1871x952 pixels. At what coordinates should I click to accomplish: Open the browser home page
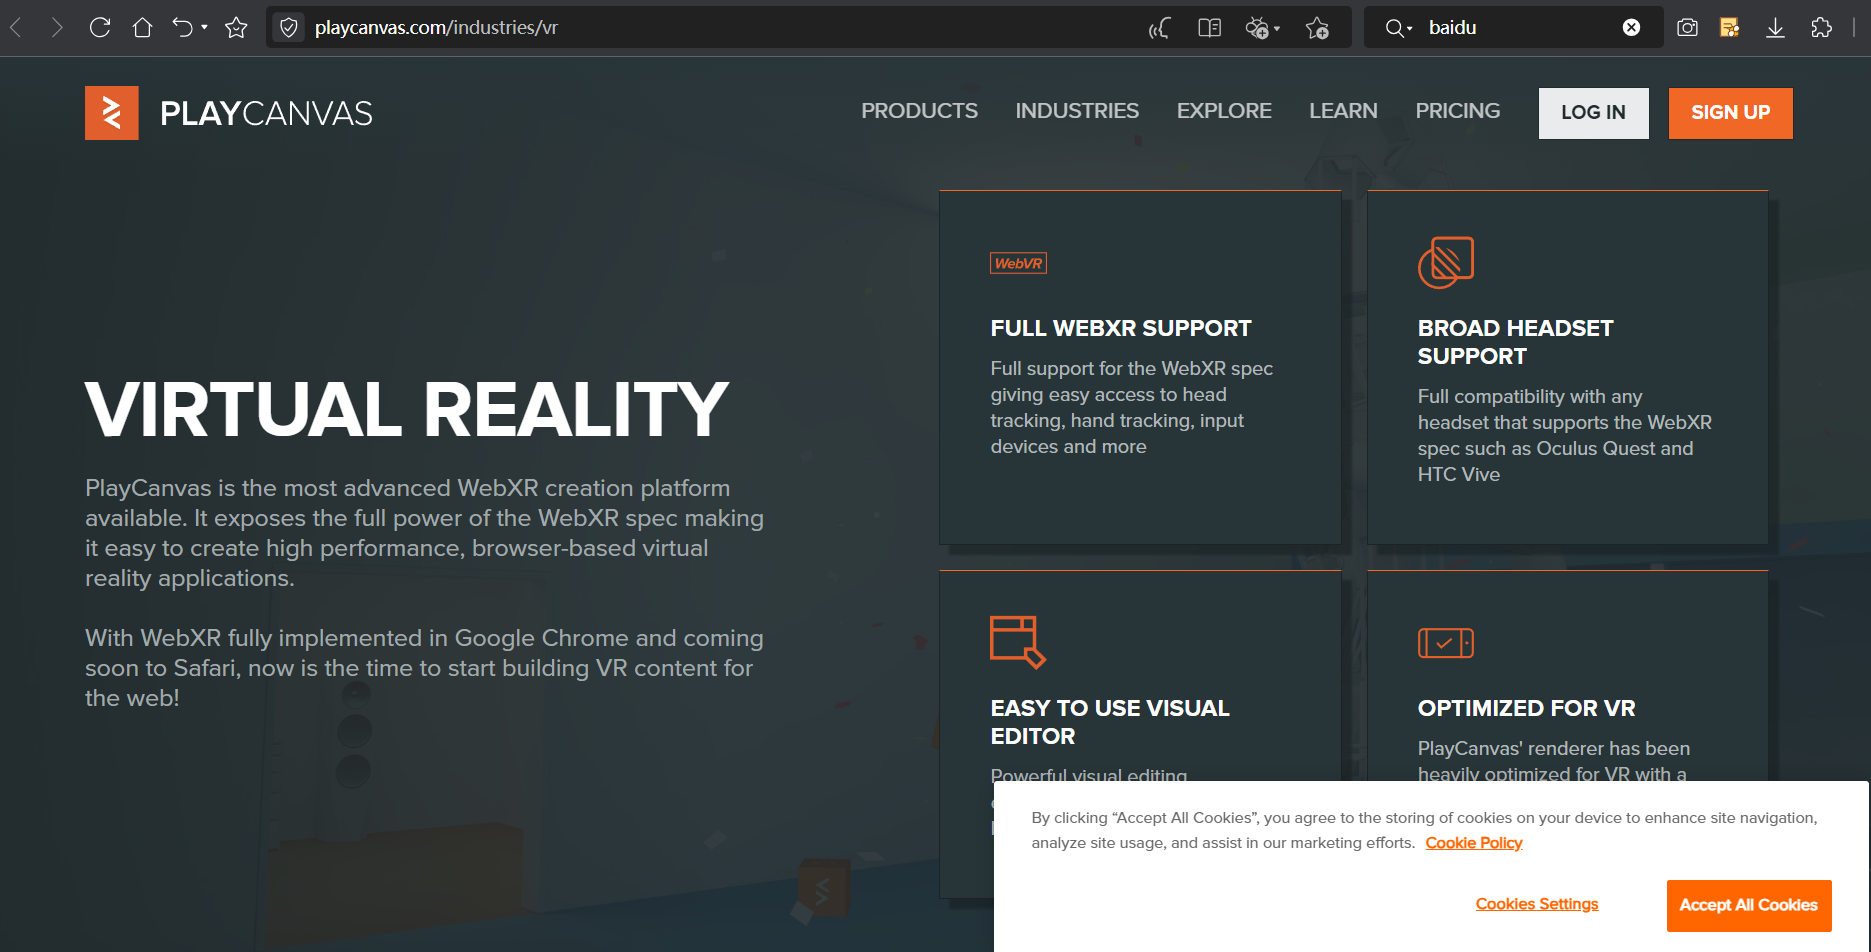tap(142, 28)
